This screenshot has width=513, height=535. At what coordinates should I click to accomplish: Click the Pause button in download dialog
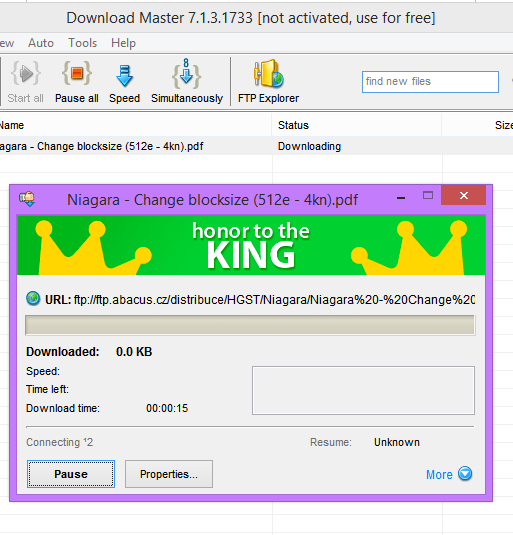[x=71, y=474]
